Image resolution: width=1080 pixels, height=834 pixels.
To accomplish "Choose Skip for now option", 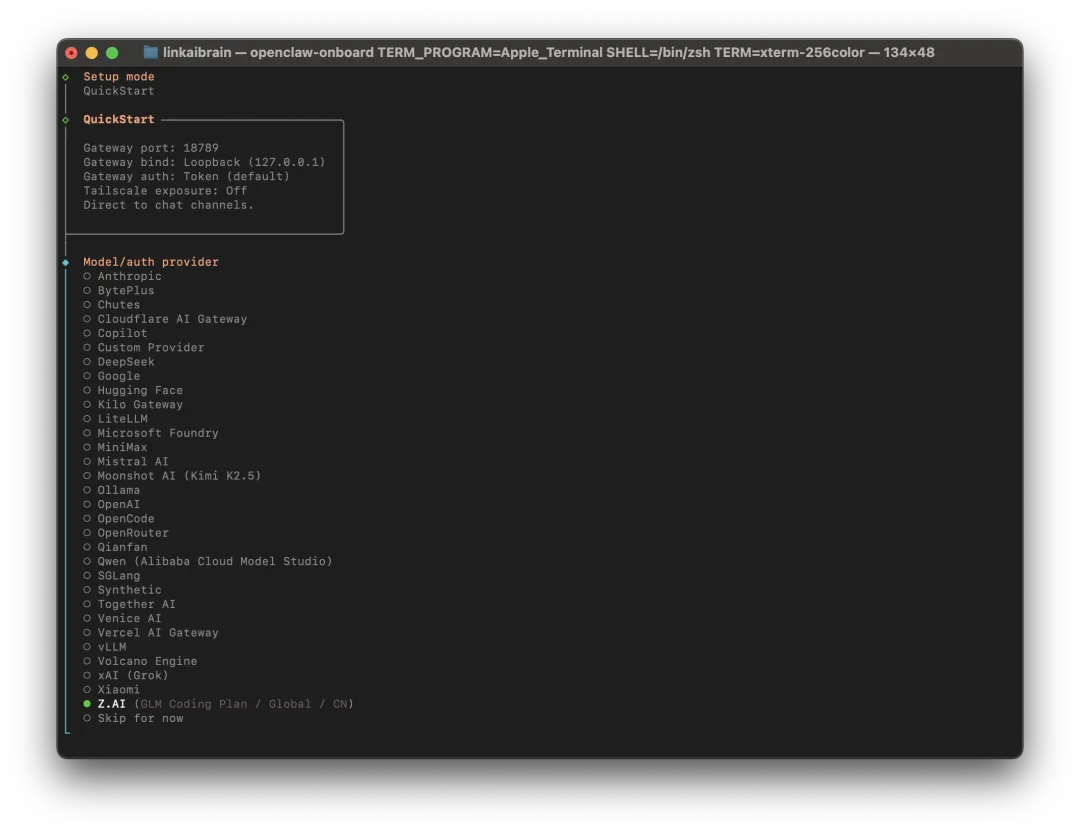I will [133, 718].
